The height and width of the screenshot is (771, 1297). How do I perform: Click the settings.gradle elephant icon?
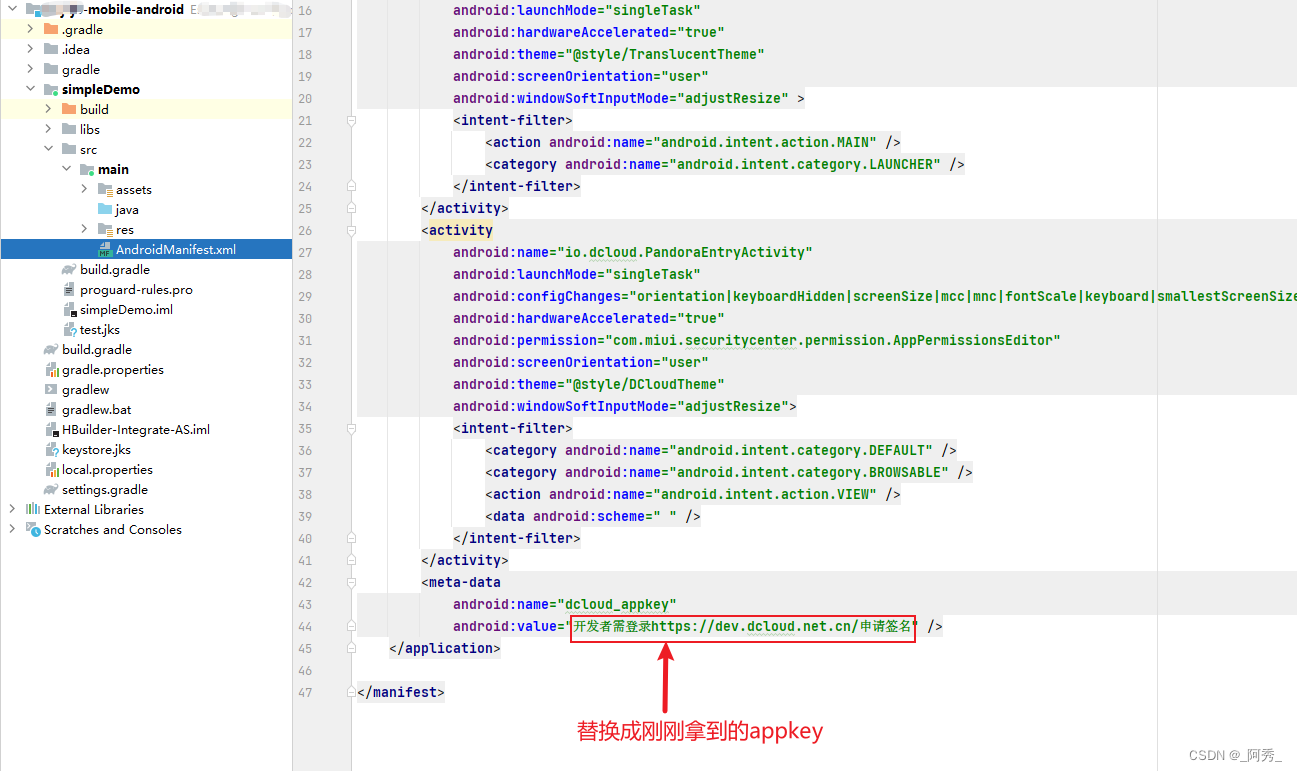[x=51, y=489]
